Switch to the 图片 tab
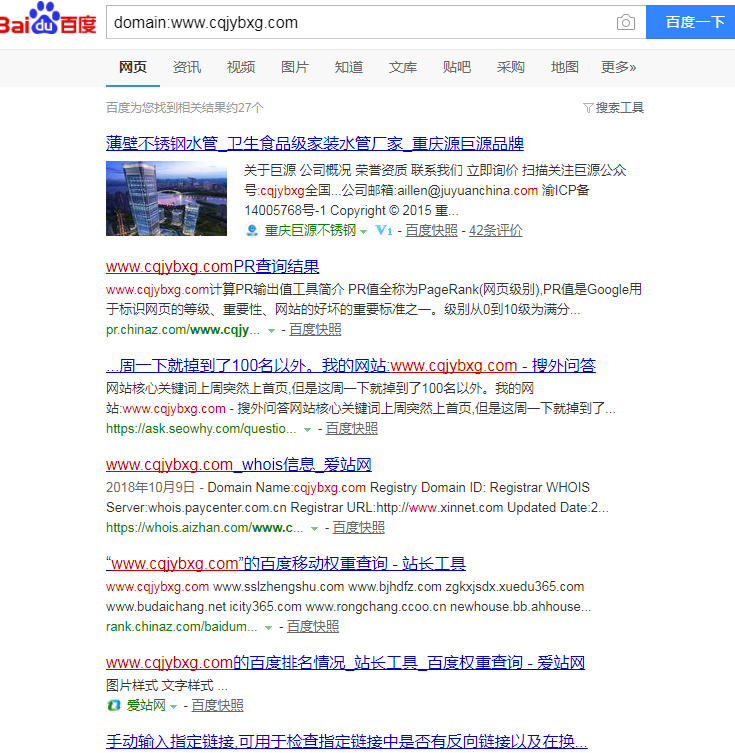735x753 pixels. tap(295, 68)
